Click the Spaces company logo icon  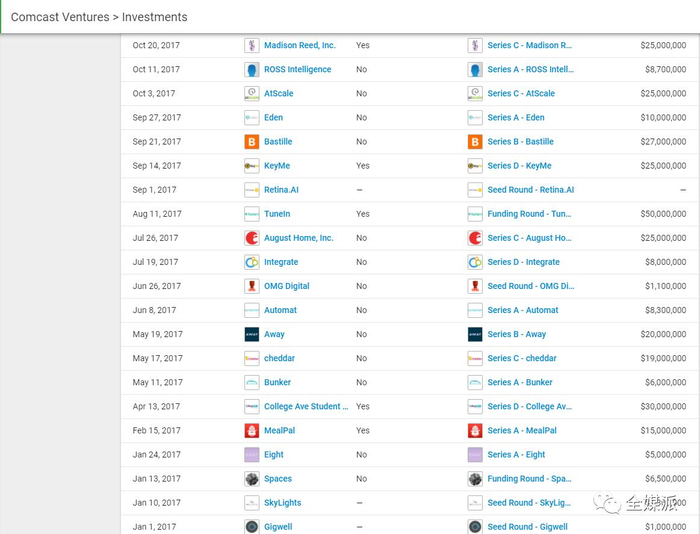[252, 479]
